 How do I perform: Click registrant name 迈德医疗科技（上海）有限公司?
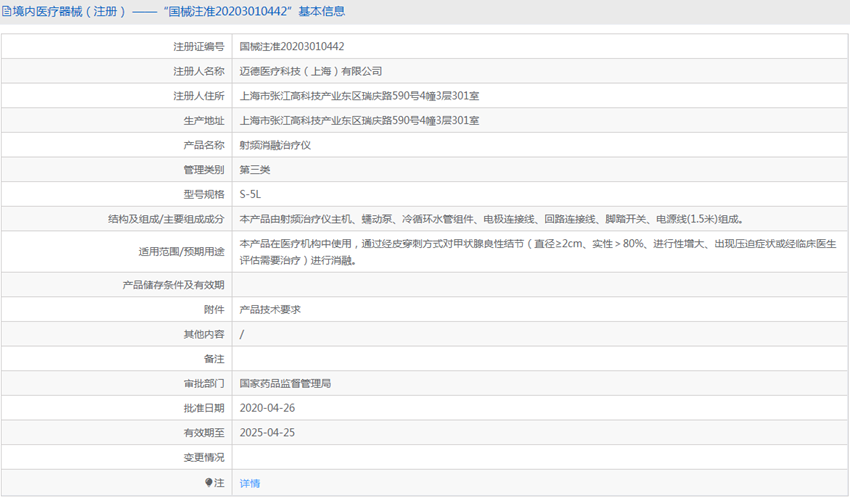pyautogui.click(x=311, y=71)
